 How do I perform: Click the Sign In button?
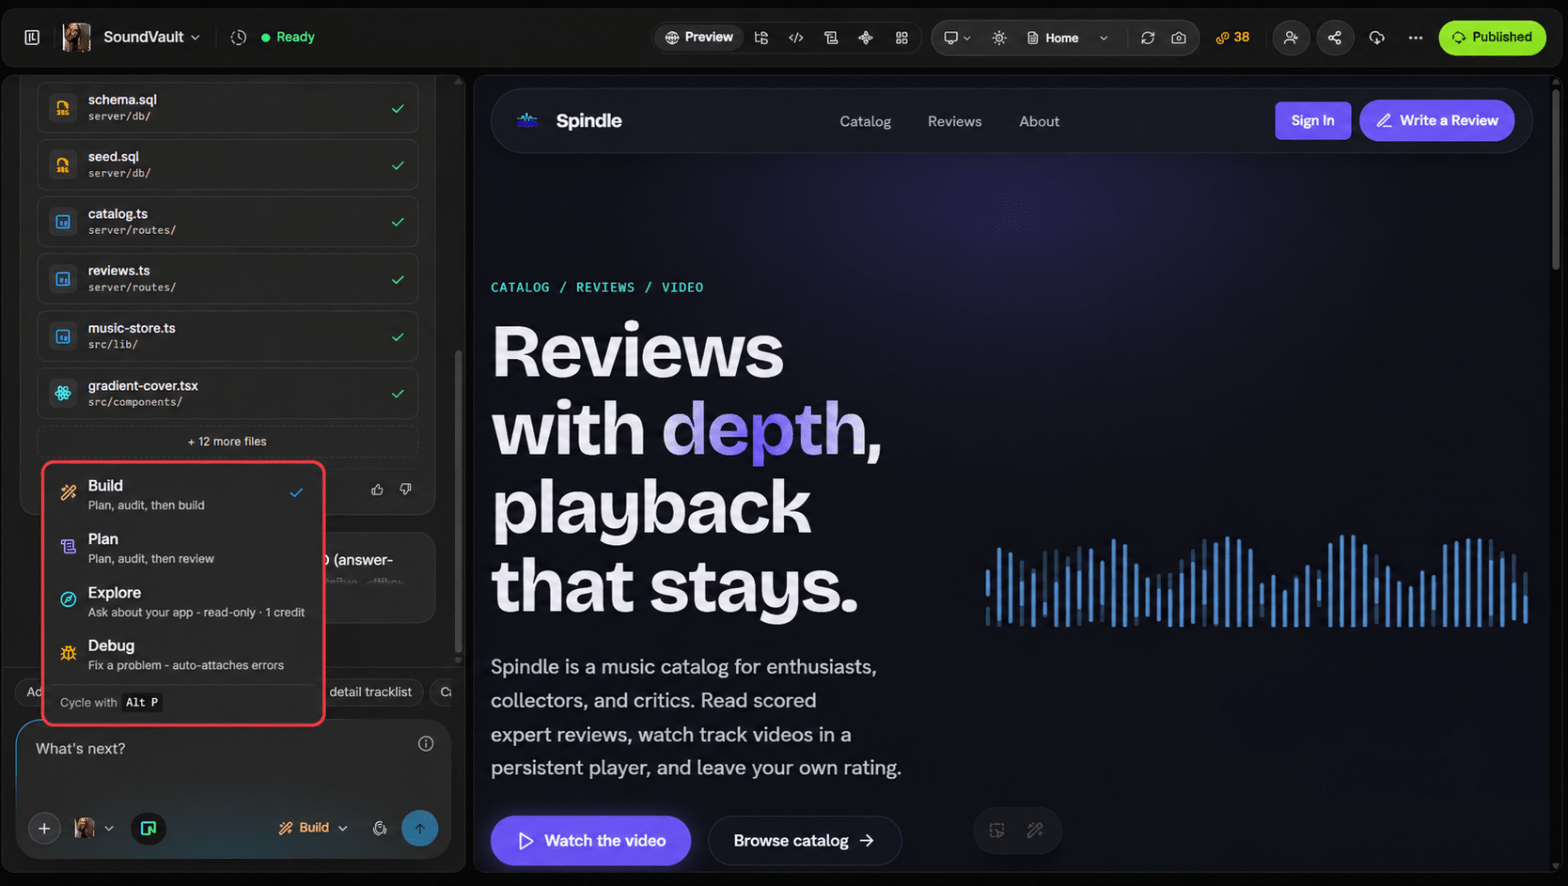pos(1312,121)
